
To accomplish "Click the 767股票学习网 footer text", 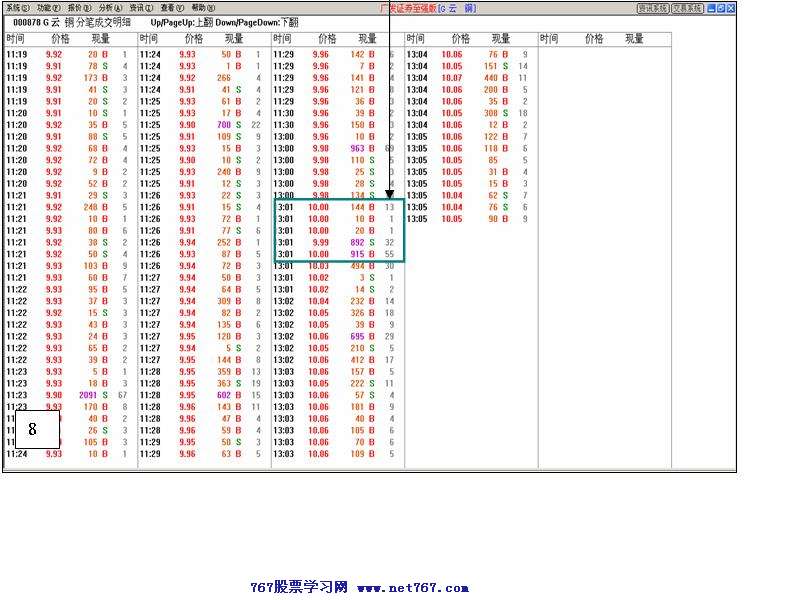I will pos(298,588).
